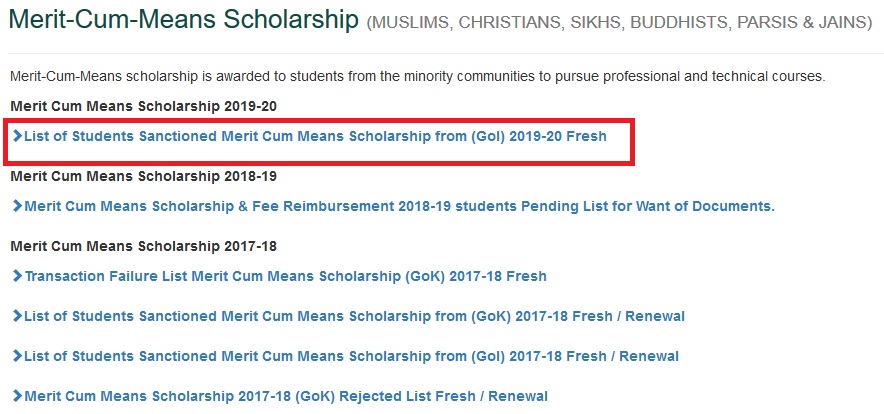
Task: Open the 2018-19 Pending List for Want of Documents
Action: click(400, 206)
